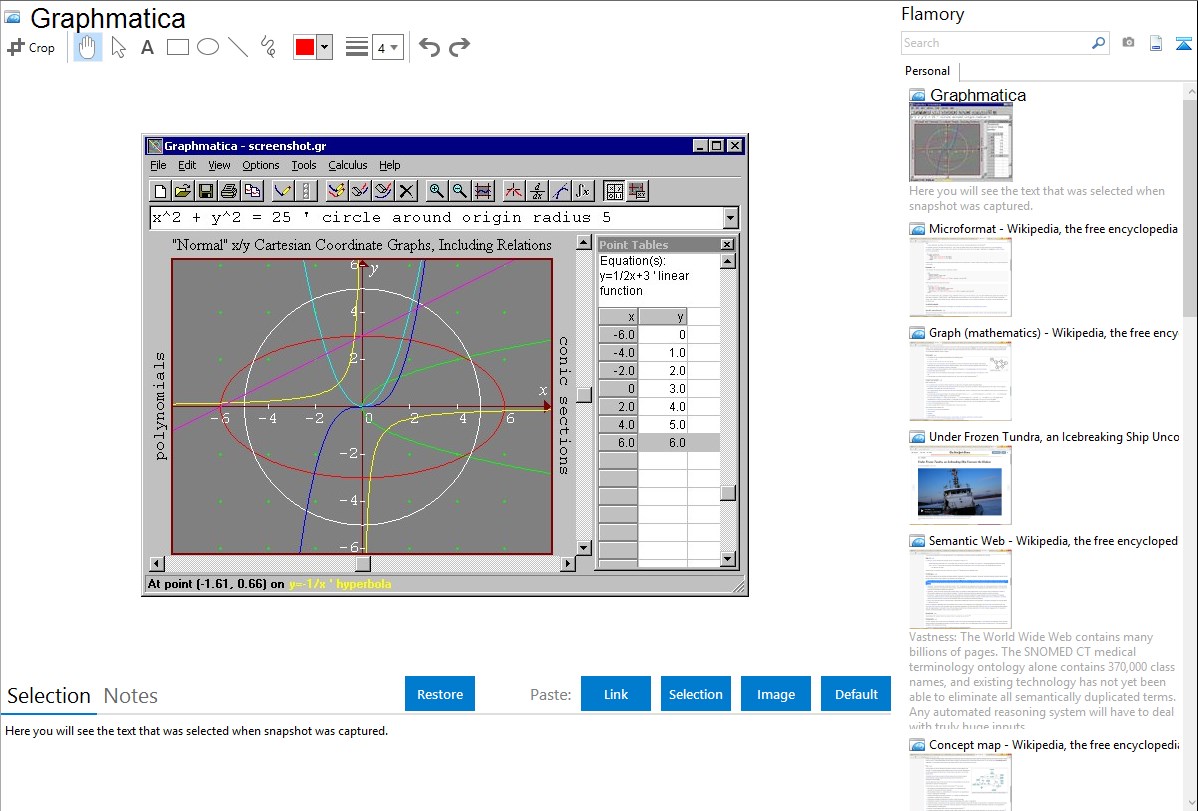Click the Save floppy disk icon
This screenshot has width=1198, height=811.
click(x=206, y=190)
